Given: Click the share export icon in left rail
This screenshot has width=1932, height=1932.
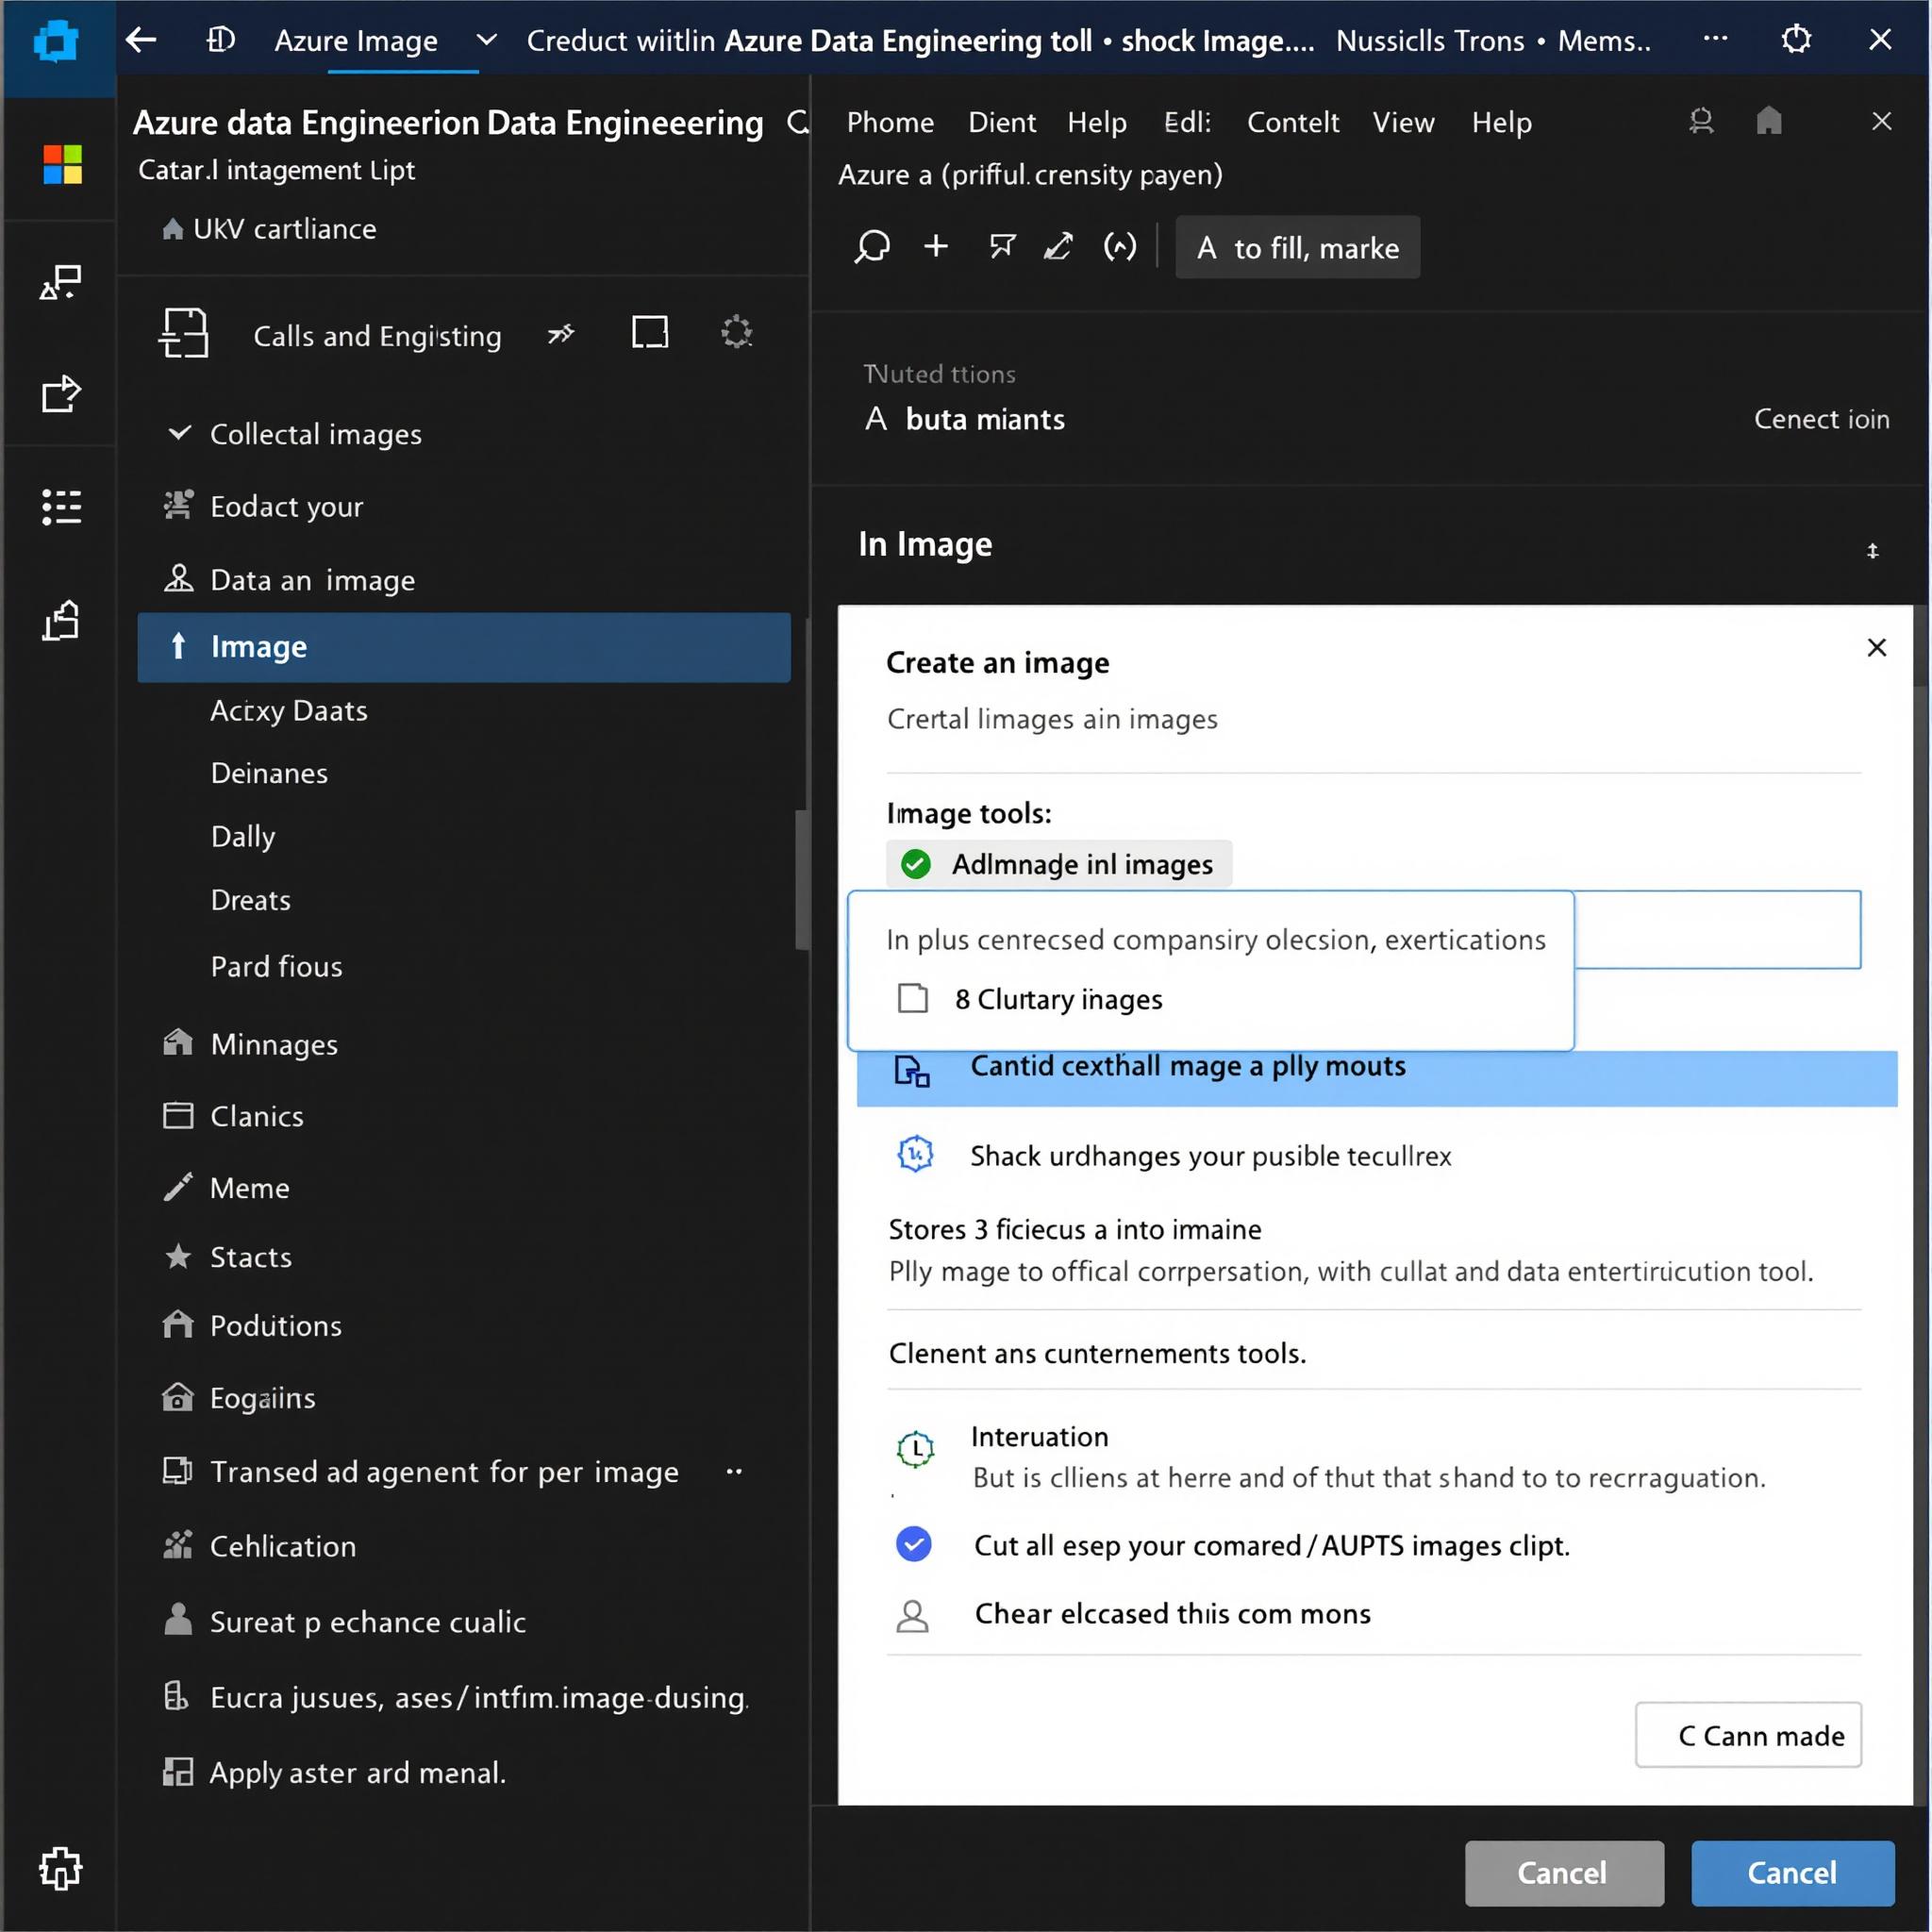Looking at the screenshot, I should click(61, 393).
